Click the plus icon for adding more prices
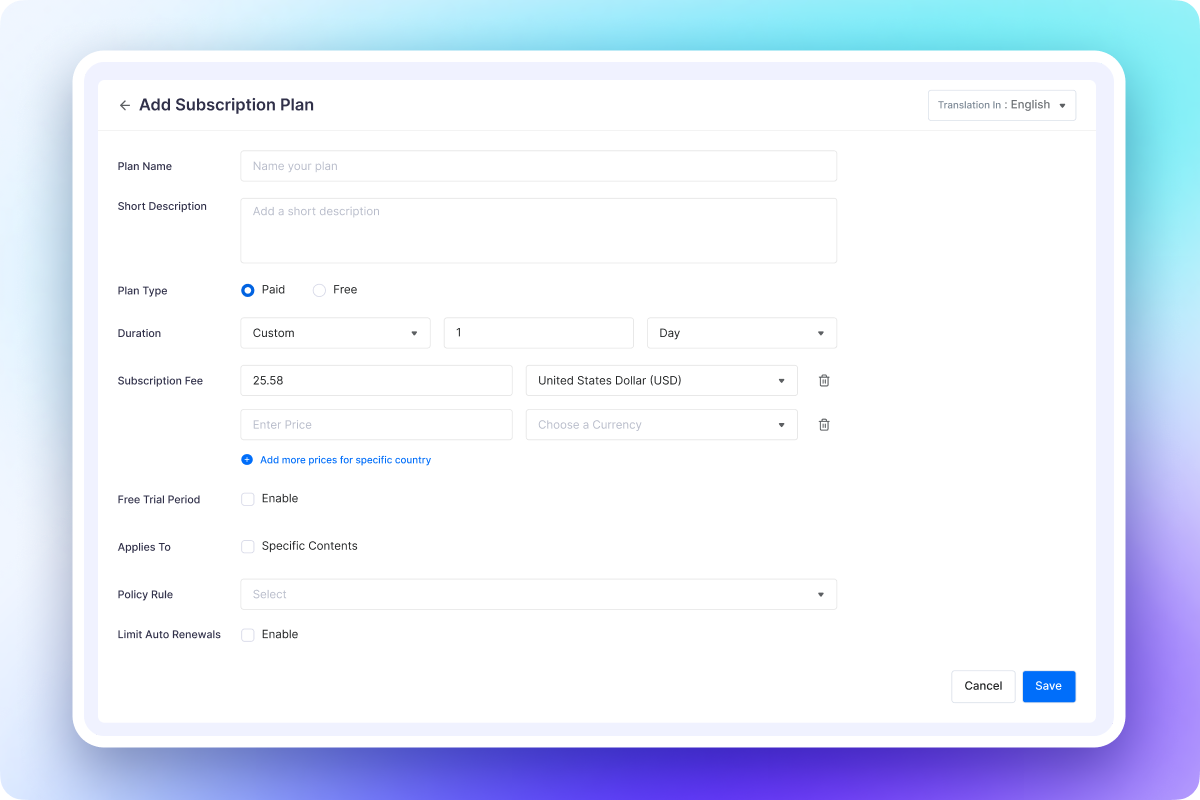1200x800 pixels. tap(247, 460)
